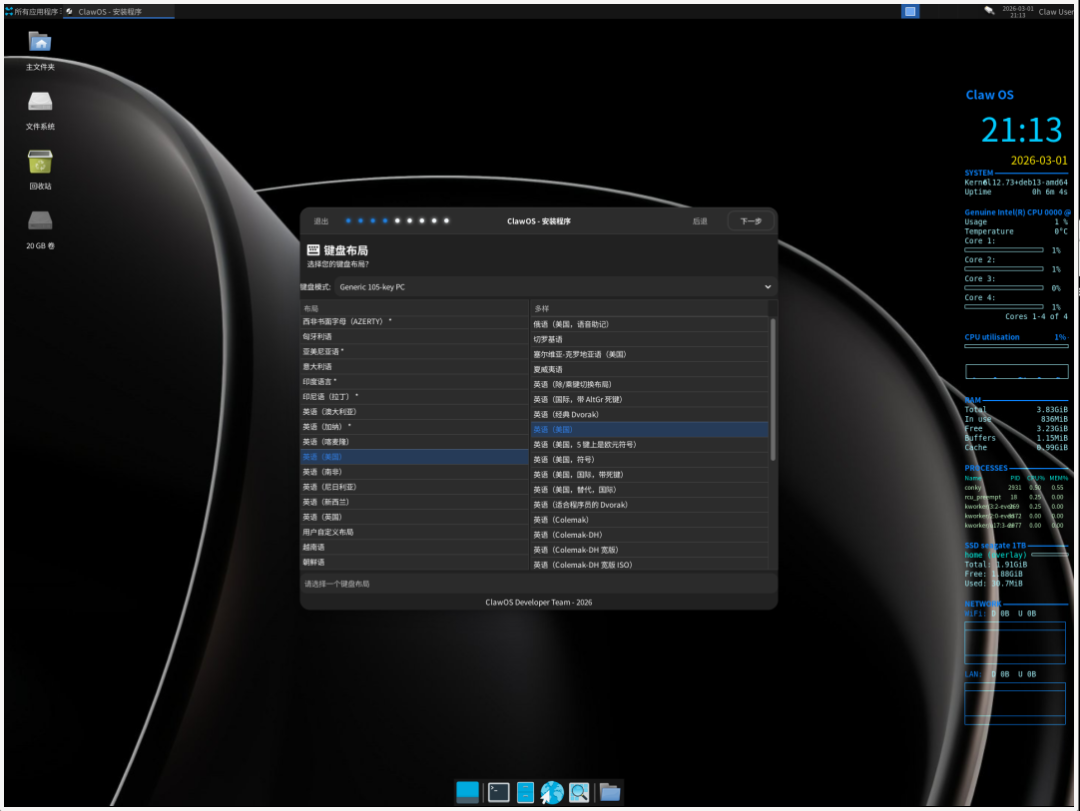Open the folder icon in the dock
This screenshot has height=811, width=1080.
point(610,792)
